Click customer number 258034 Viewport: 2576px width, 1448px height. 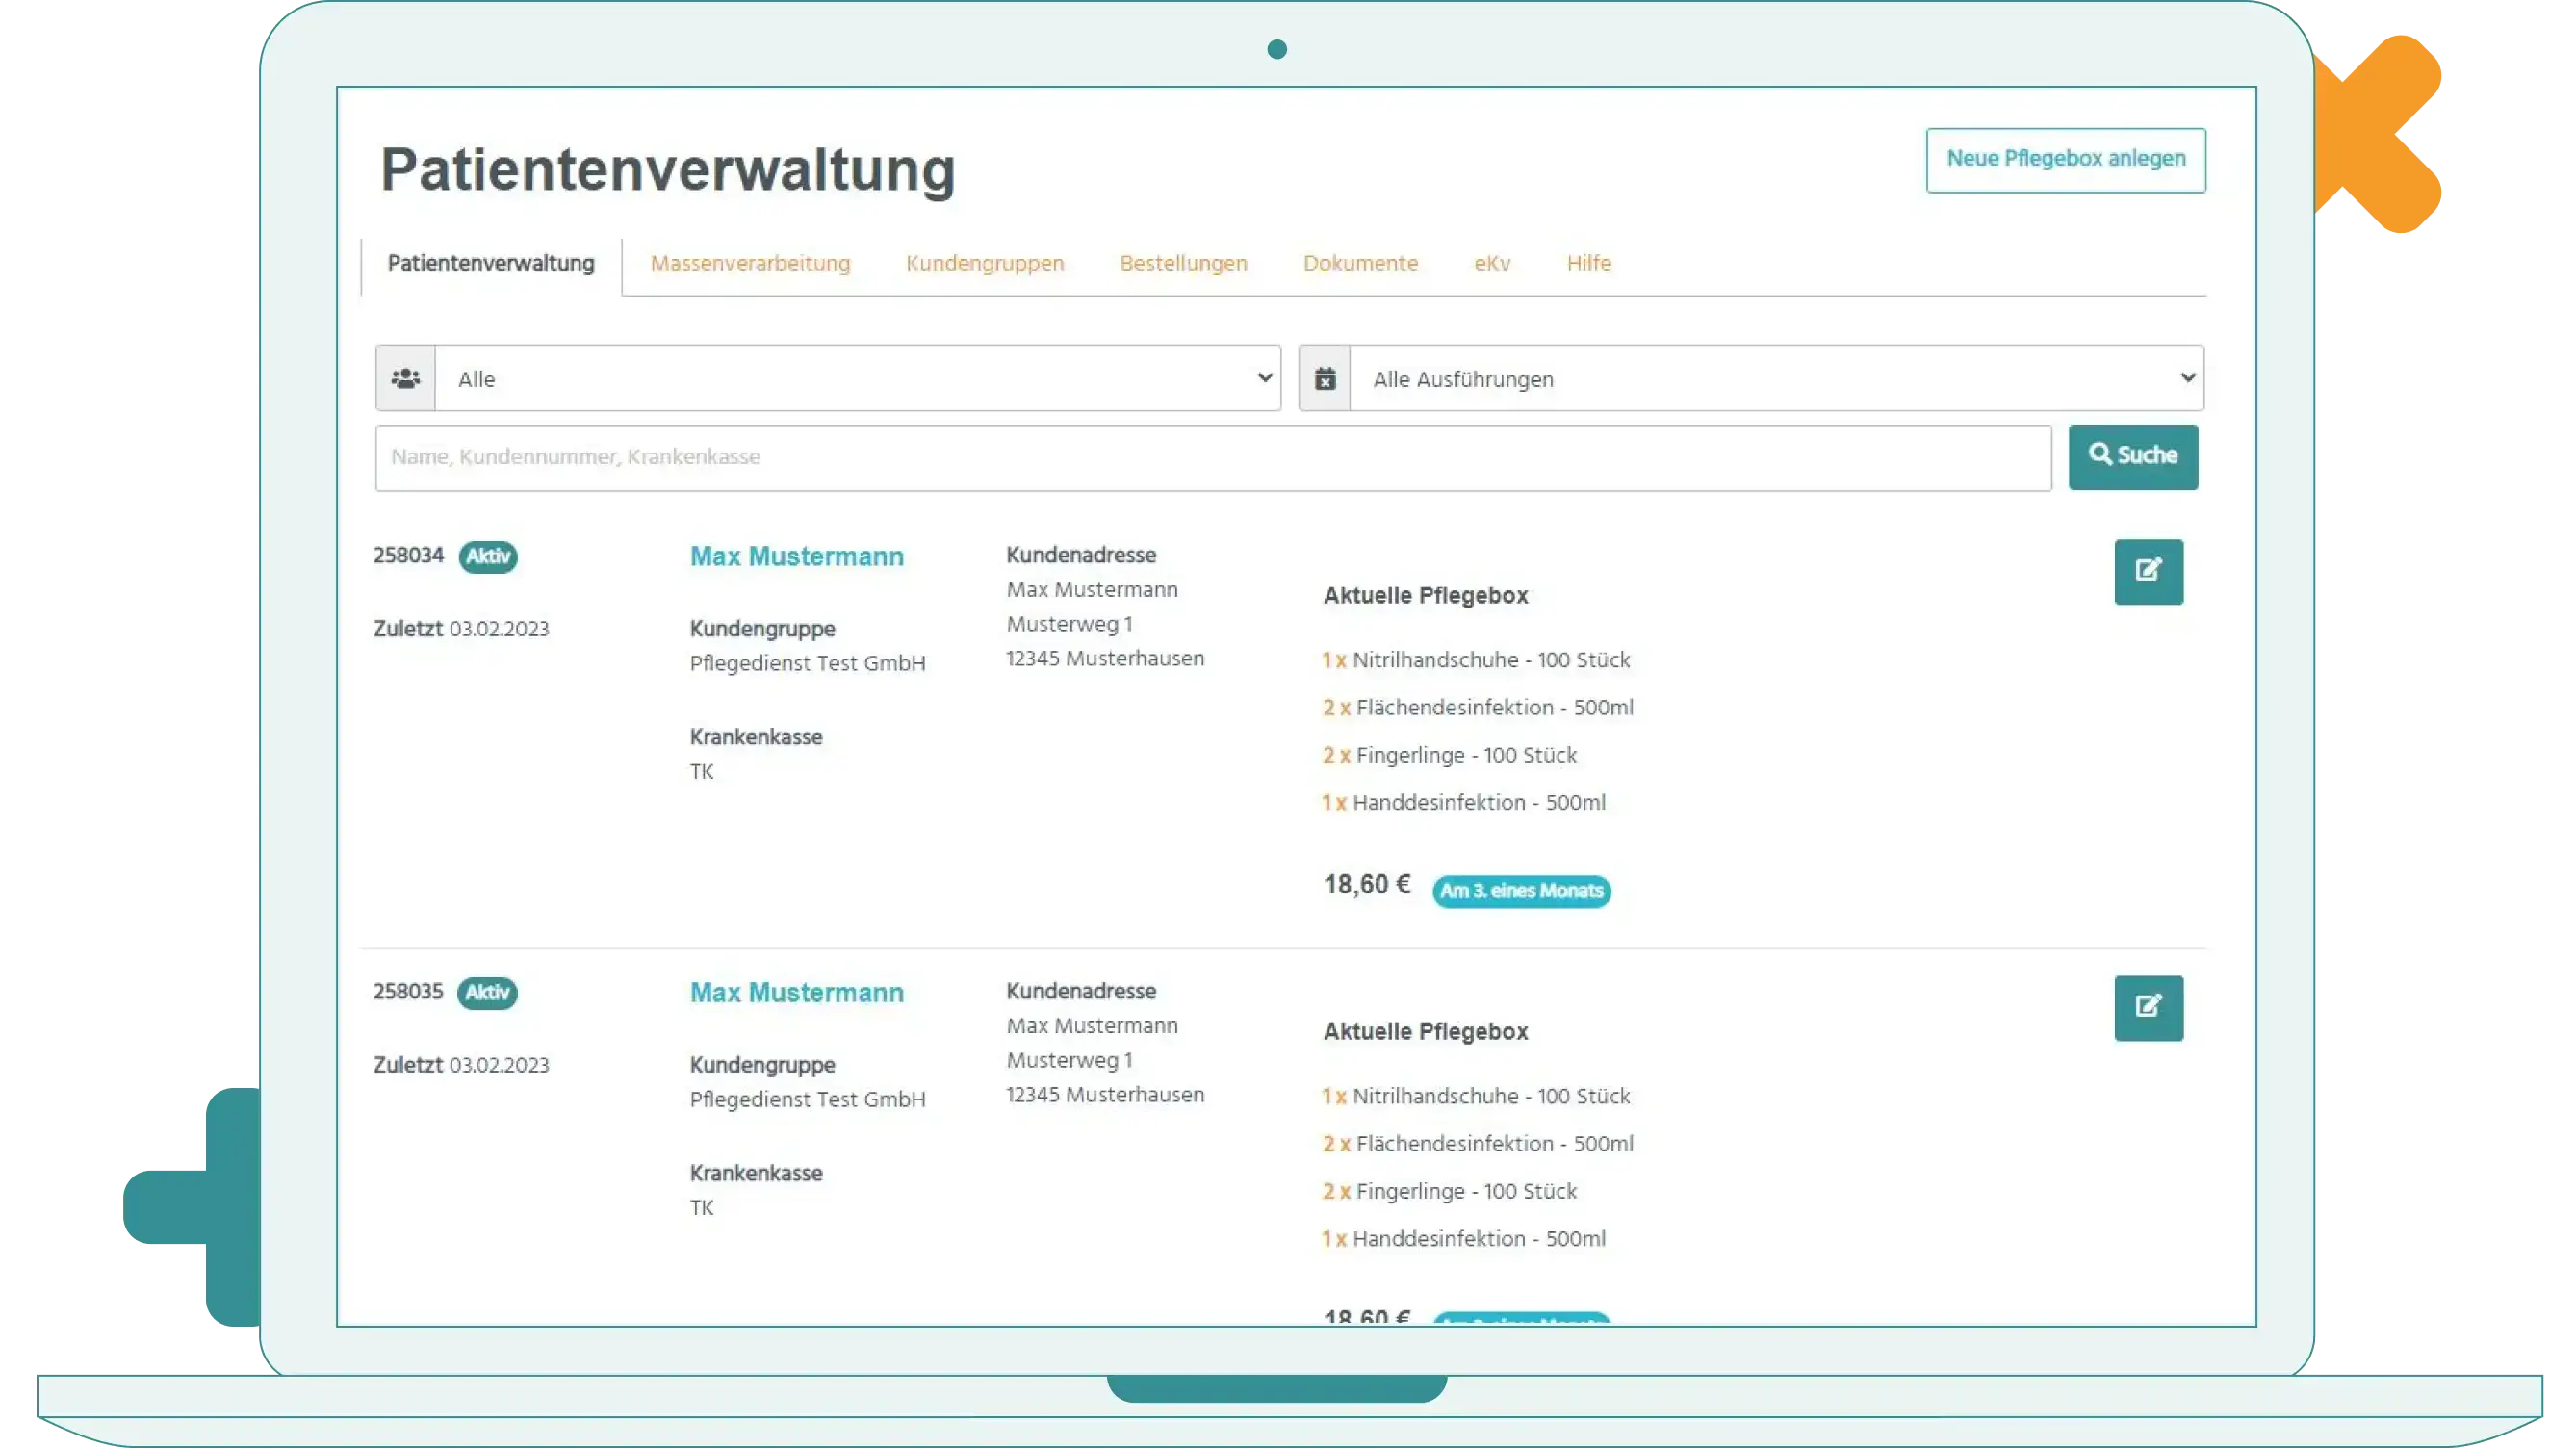click(x=408, y=556)
